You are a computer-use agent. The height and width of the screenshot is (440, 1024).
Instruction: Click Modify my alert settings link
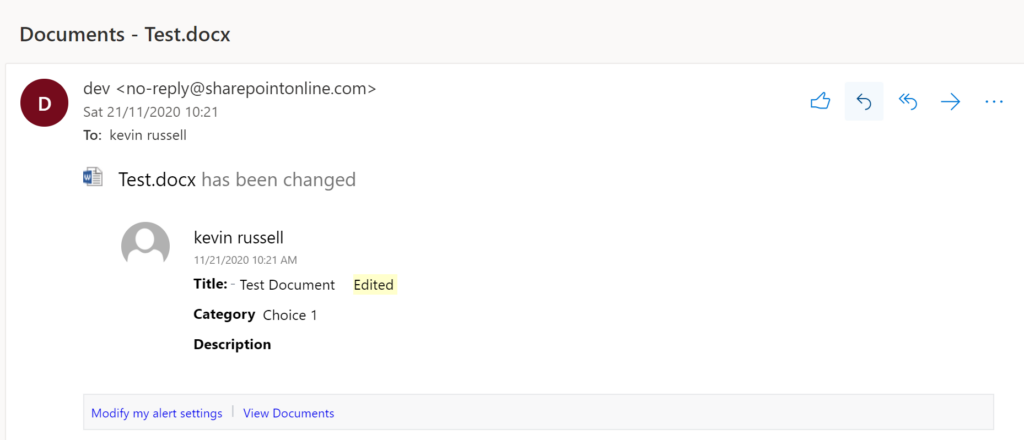(157, 413)
